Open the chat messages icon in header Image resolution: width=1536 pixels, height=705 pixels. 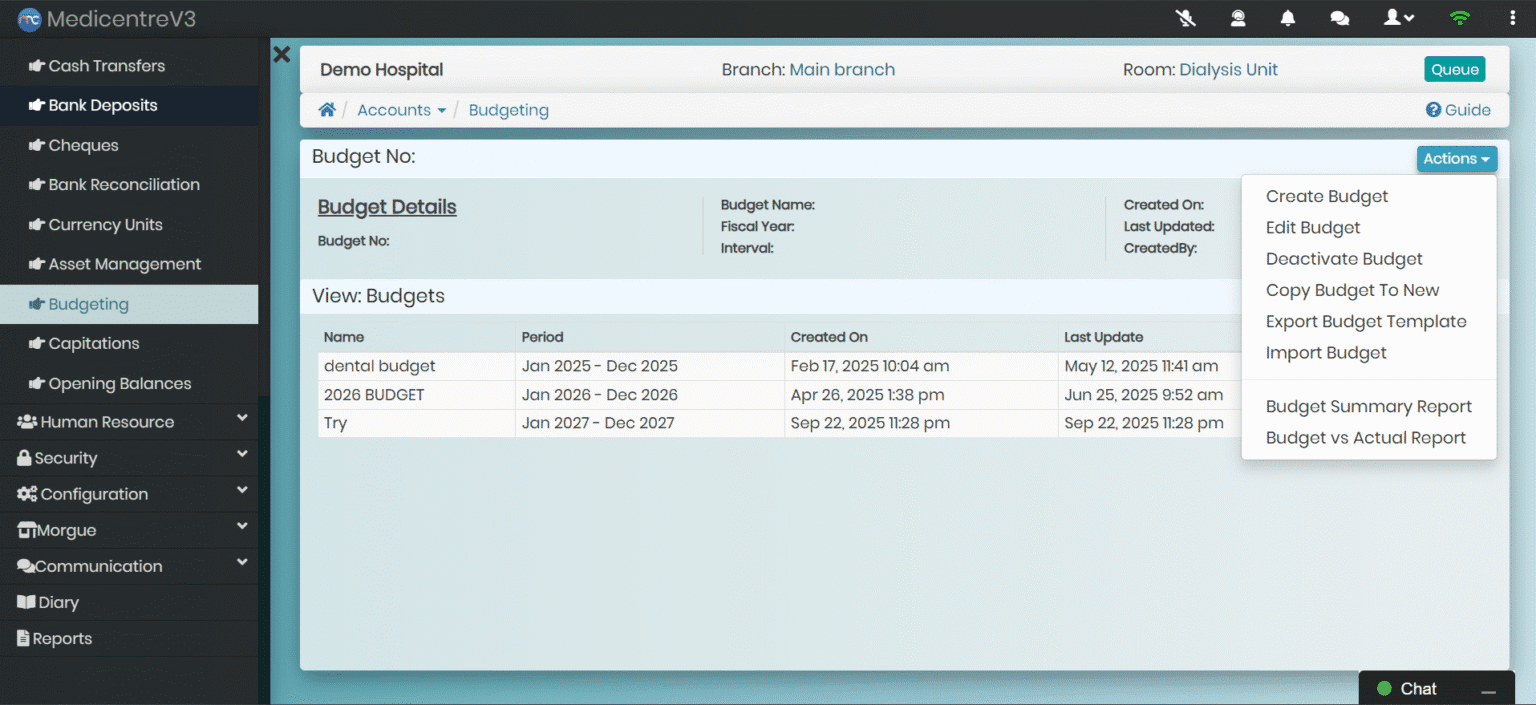coord(1340,18)
